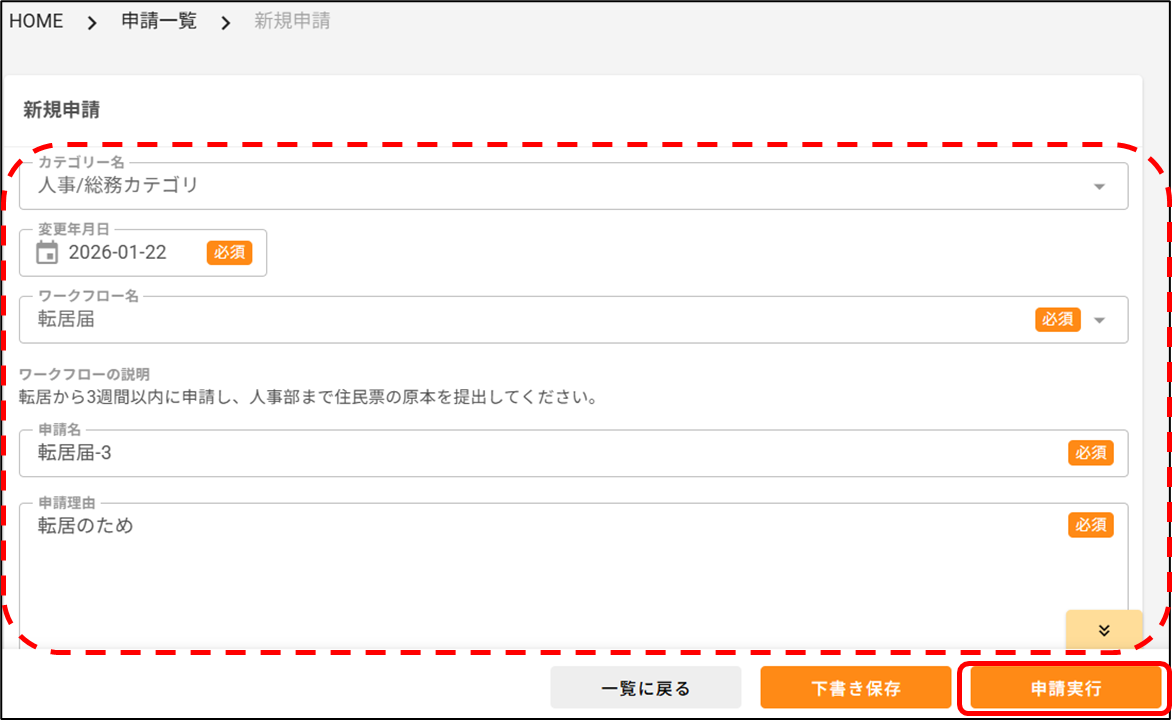Click the calendar icon in 変更年月日
1172x720 pixels.
click(x=47, y=253)
